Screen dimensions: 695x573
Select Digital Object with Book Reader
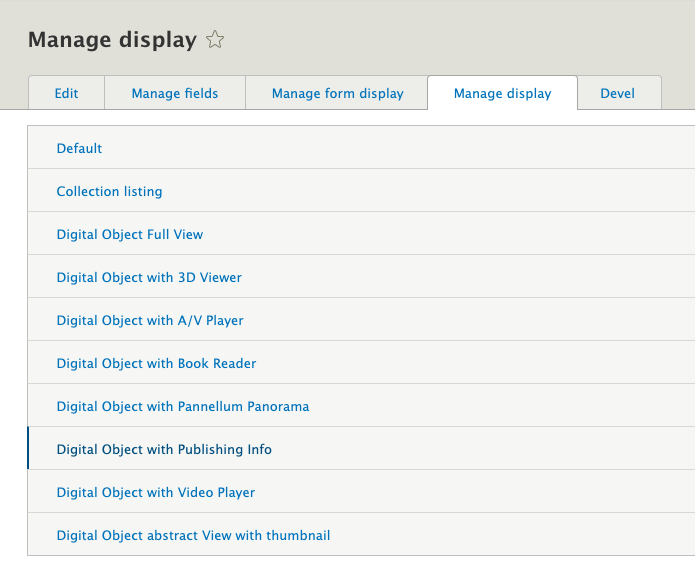(156, 363)
